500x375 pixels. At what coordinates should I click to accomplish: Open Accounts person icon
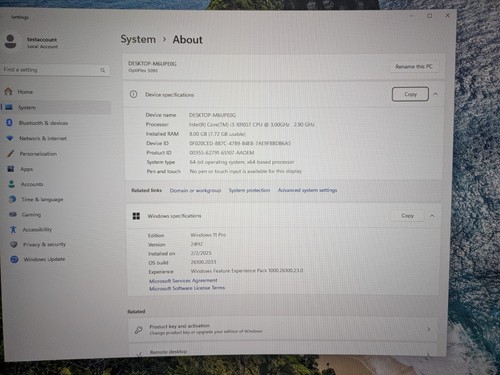(12, 184)
